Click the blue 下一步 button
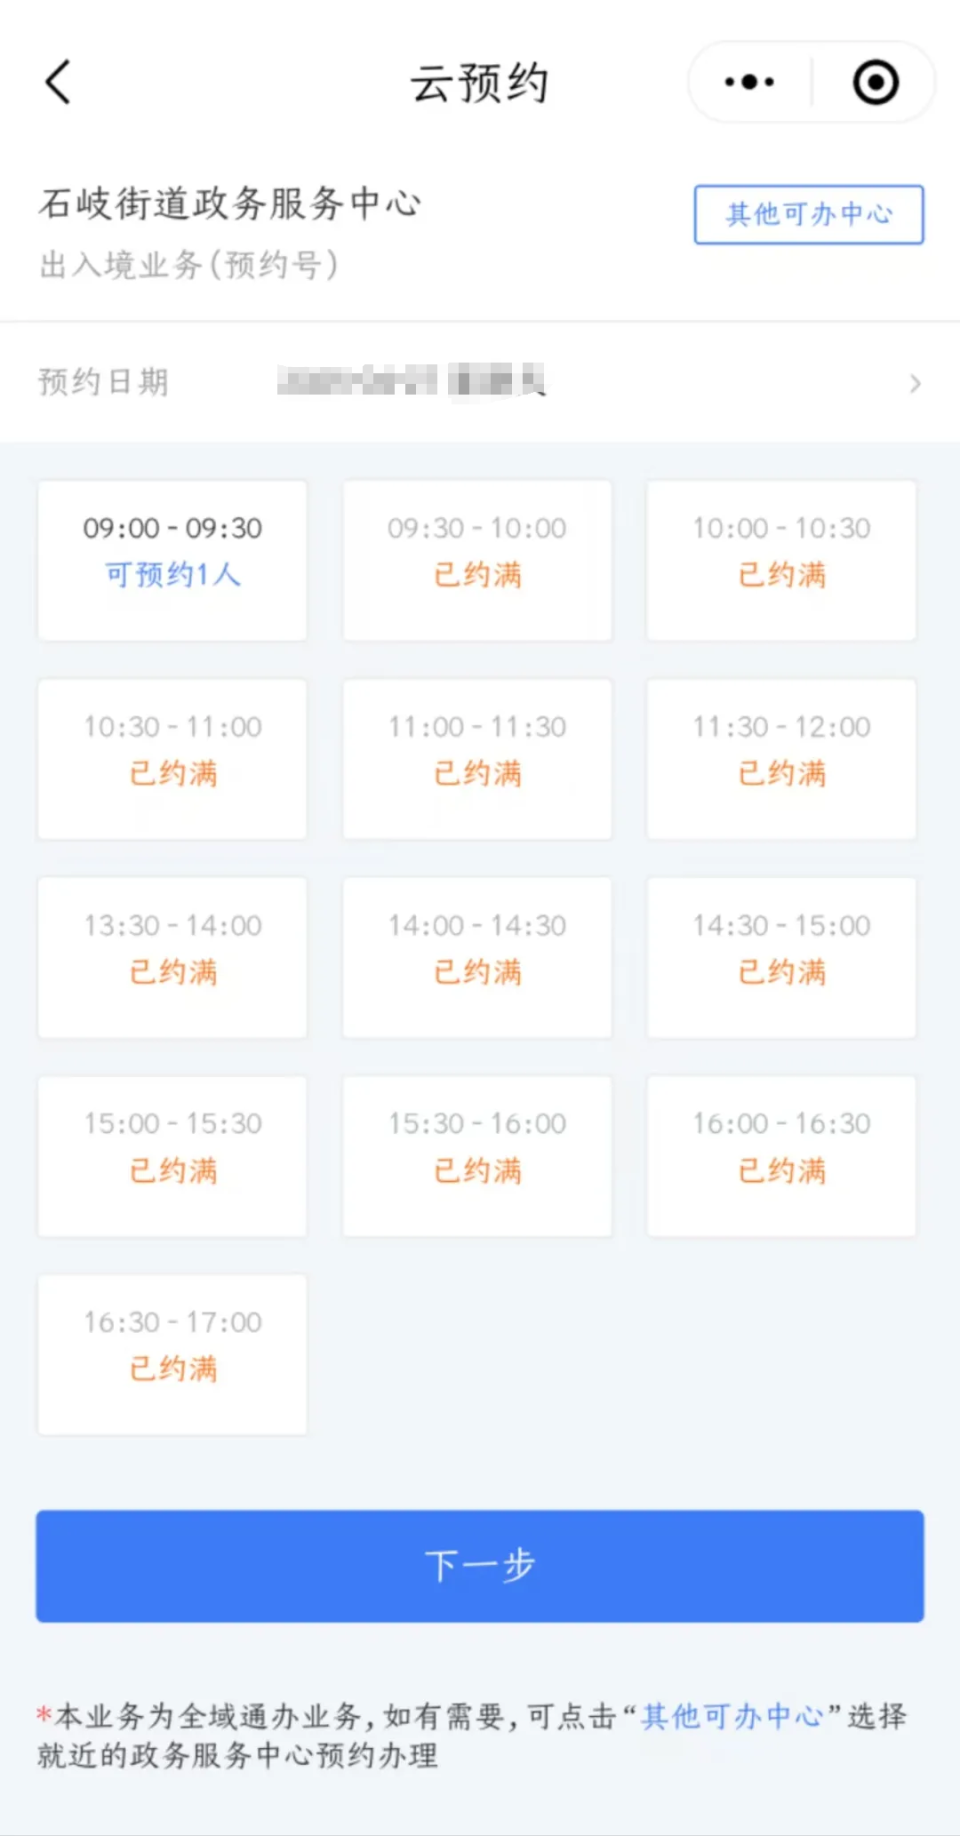 480,1566
